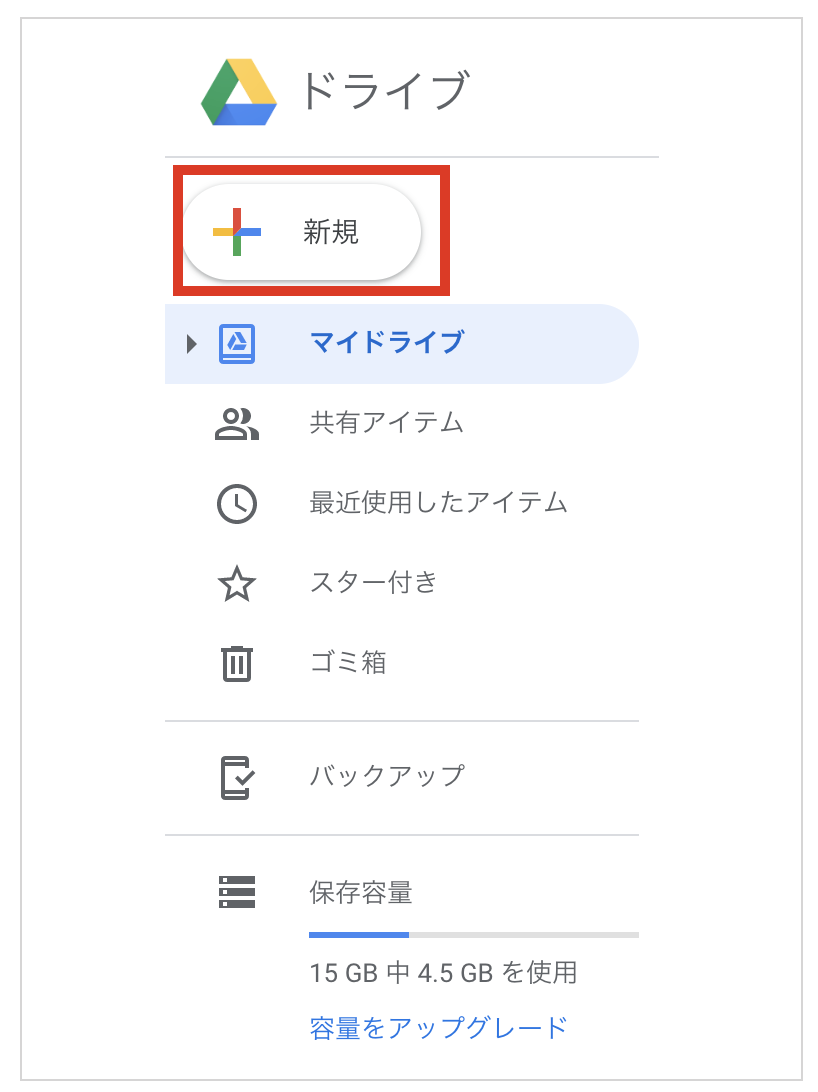Image resolution: width=818 pixels, height=1092 pixels.
Task: Click the ドライブ title text
Action: [385, 91]
